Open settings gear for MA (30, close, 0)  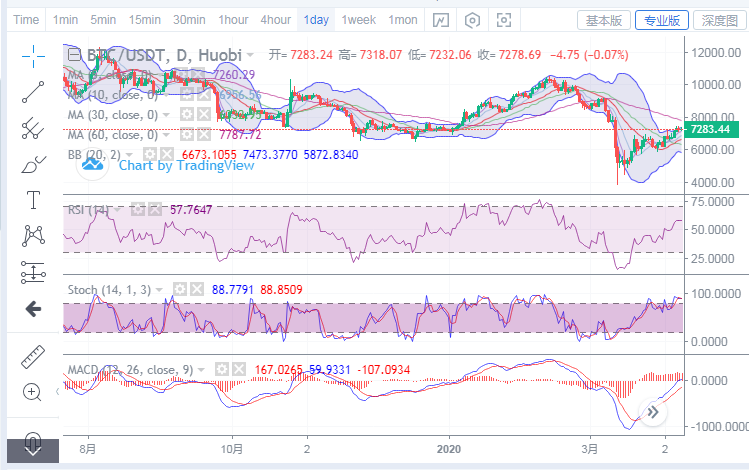click(187, 115)
